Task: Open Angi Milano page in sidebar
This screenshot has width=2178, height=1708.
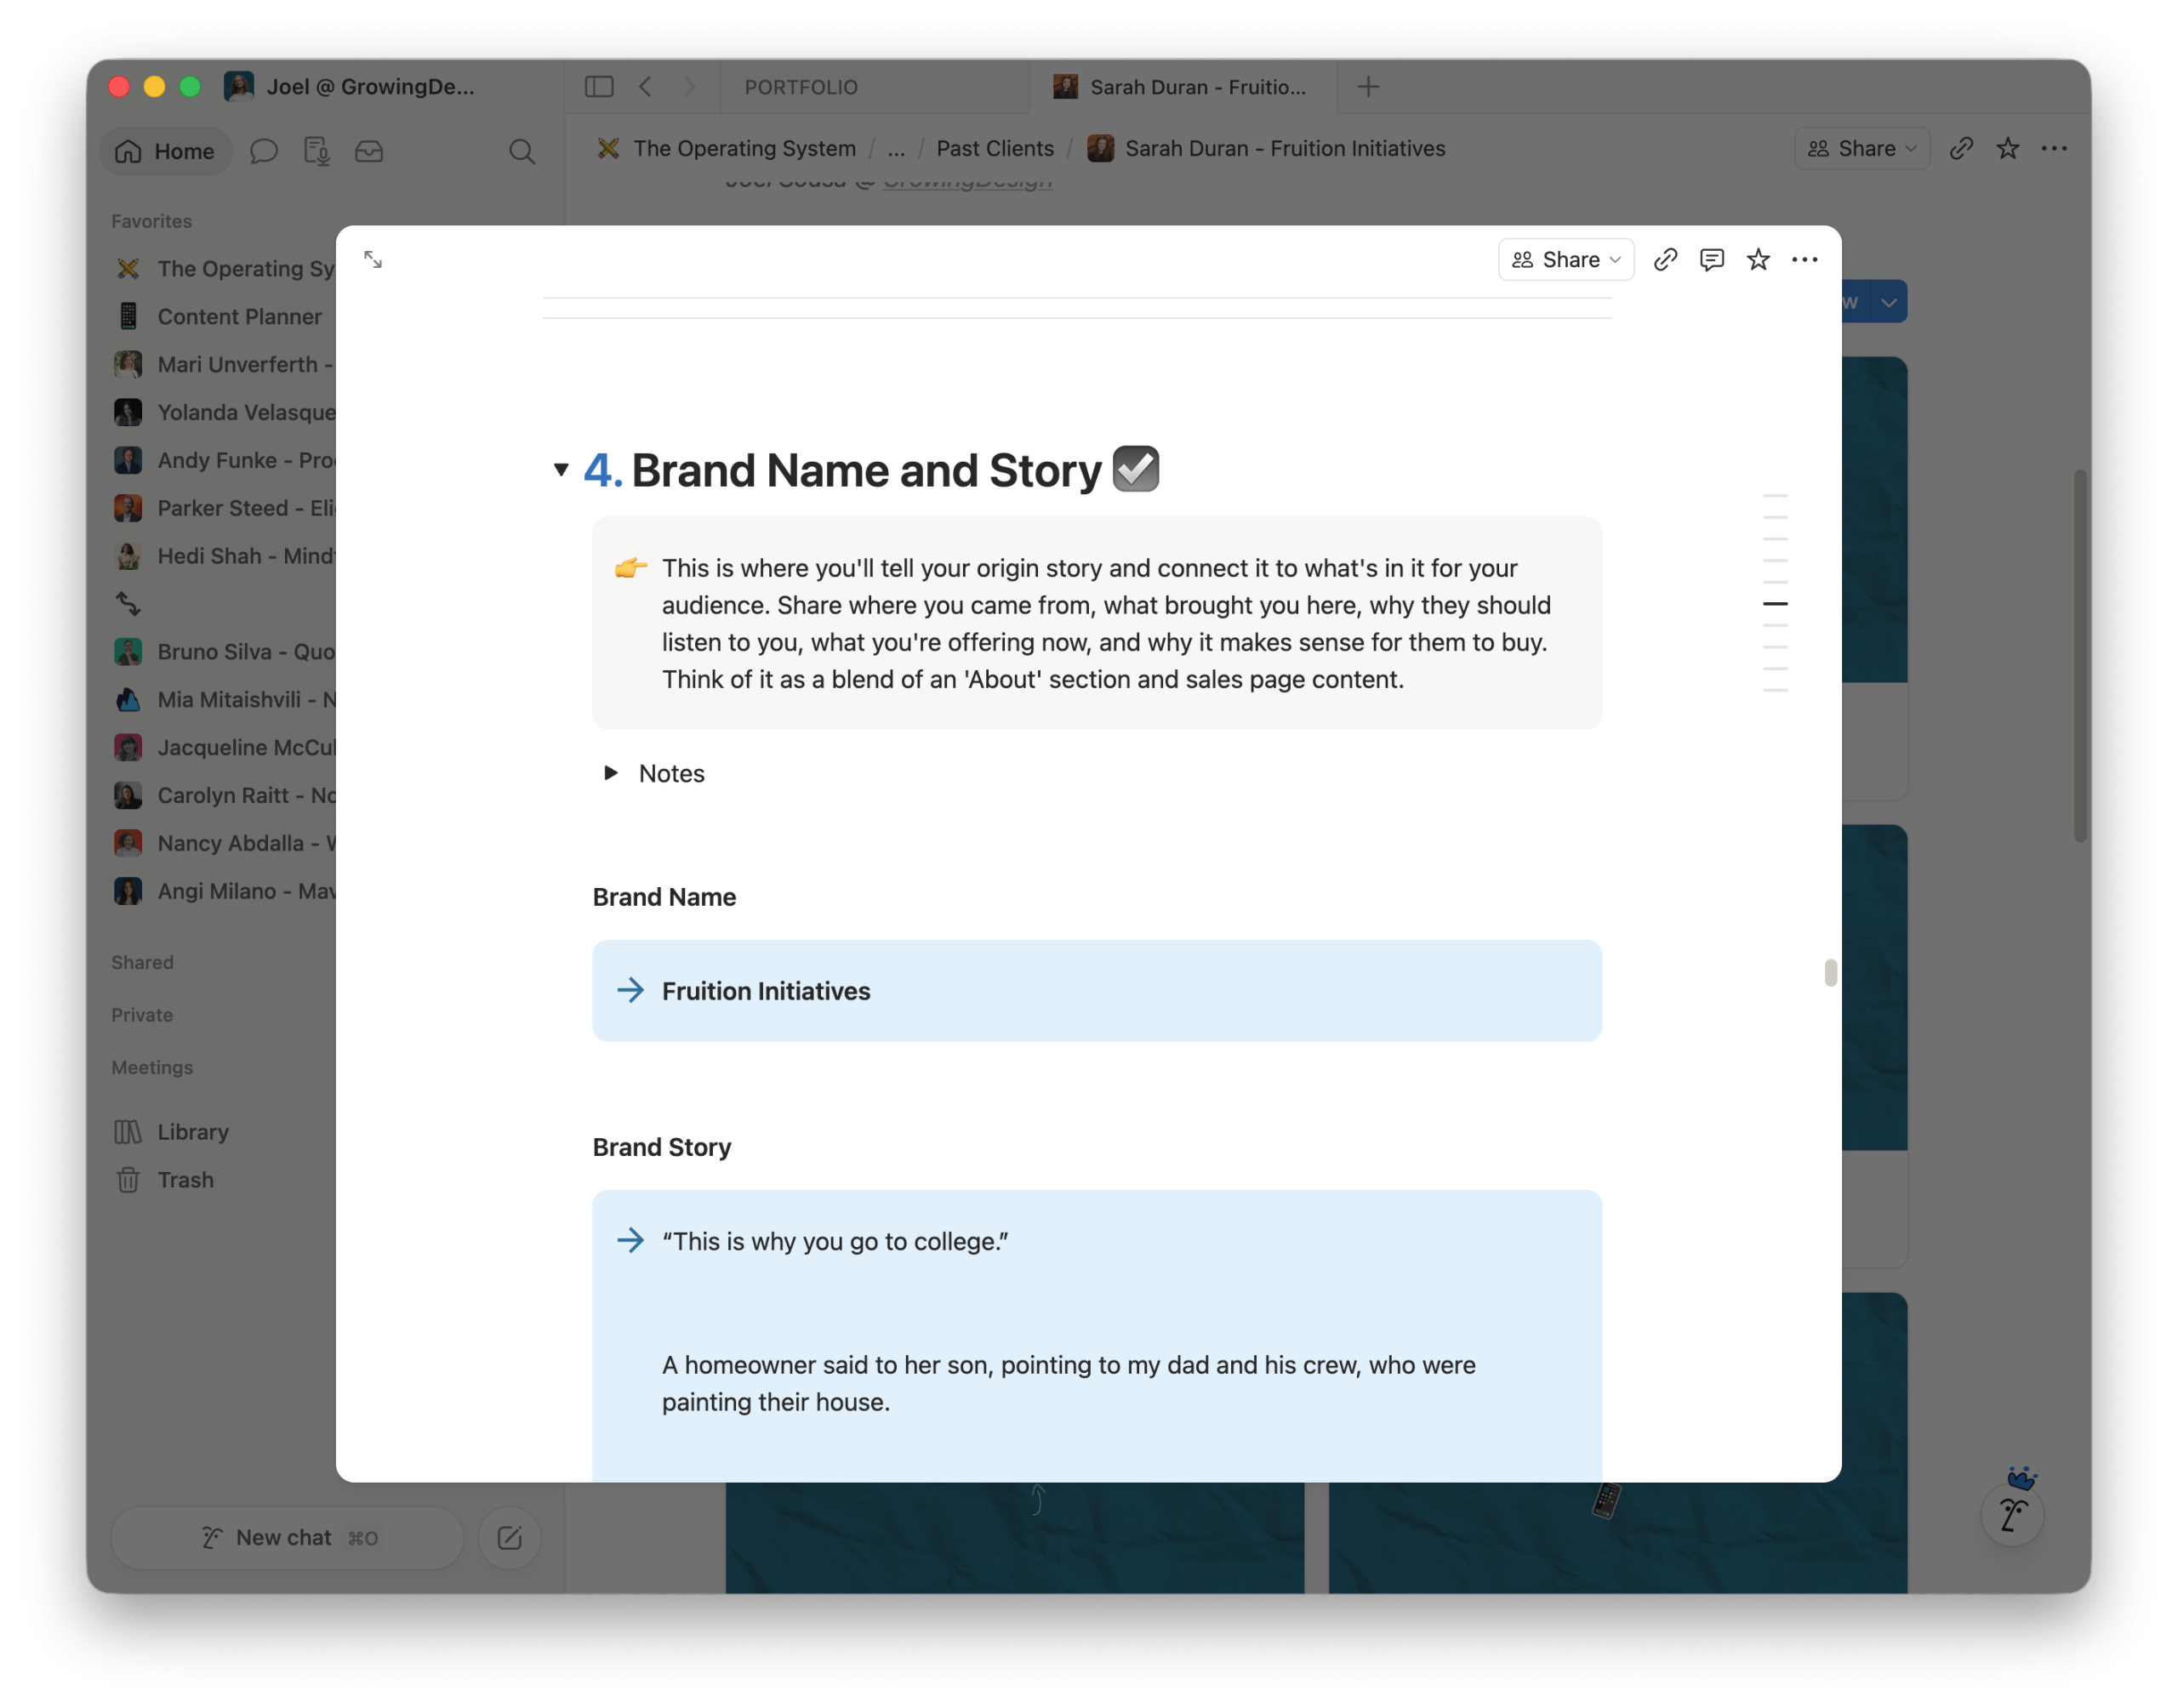Action: coord(223,892)
